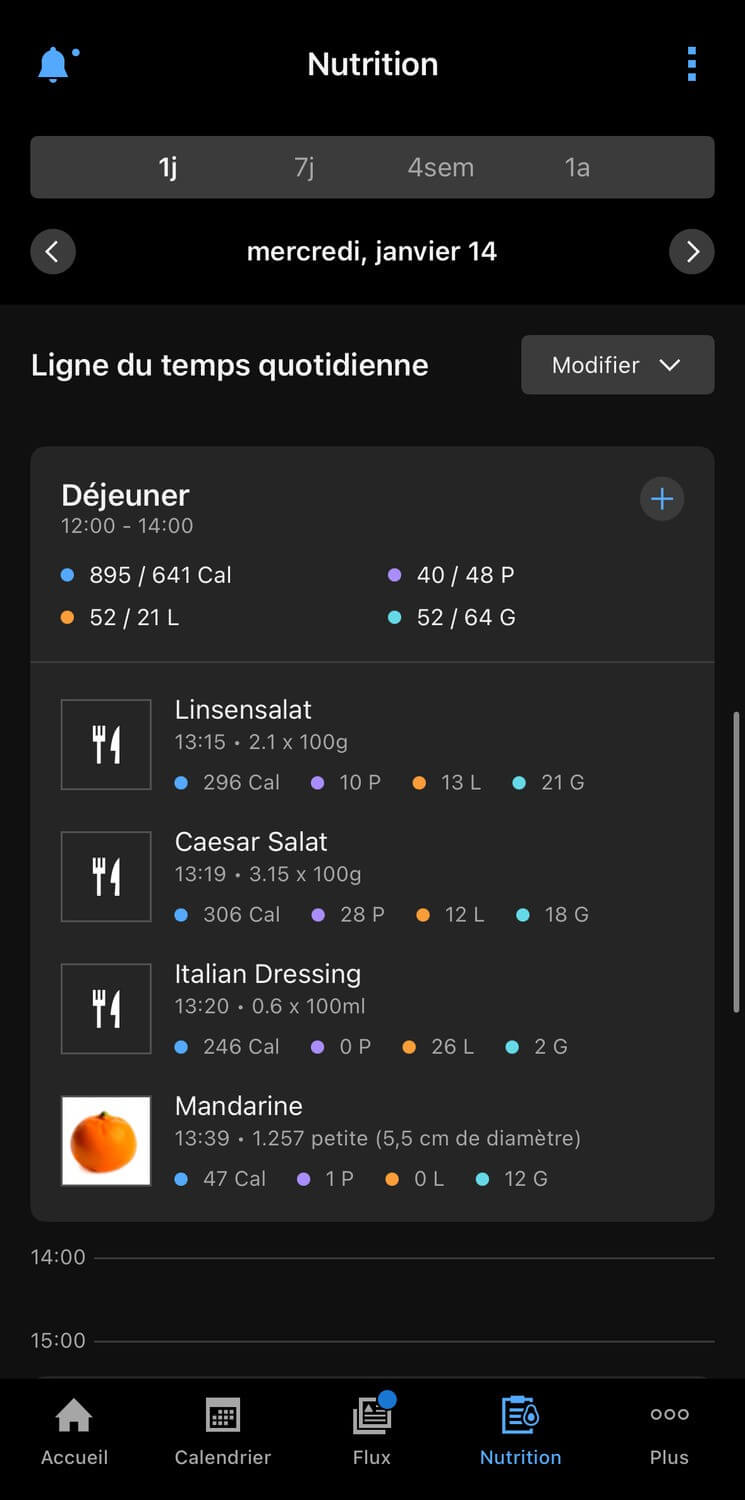Image resolution: width=745 pixels, height=1500 pixels.
Task: Select the 1a yearly range
Action: point(577,167)
